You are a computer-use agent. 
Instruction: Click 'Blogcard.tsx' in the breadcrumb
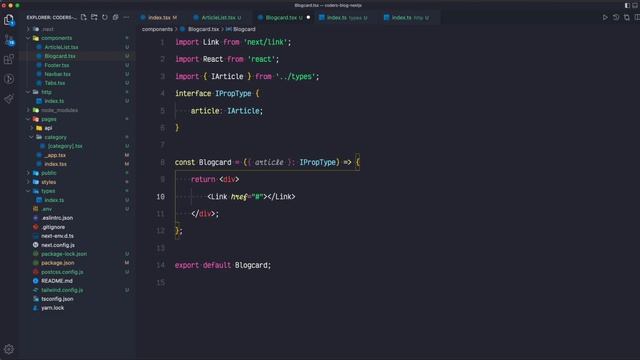pyautogui.click(x=203, y=29)
